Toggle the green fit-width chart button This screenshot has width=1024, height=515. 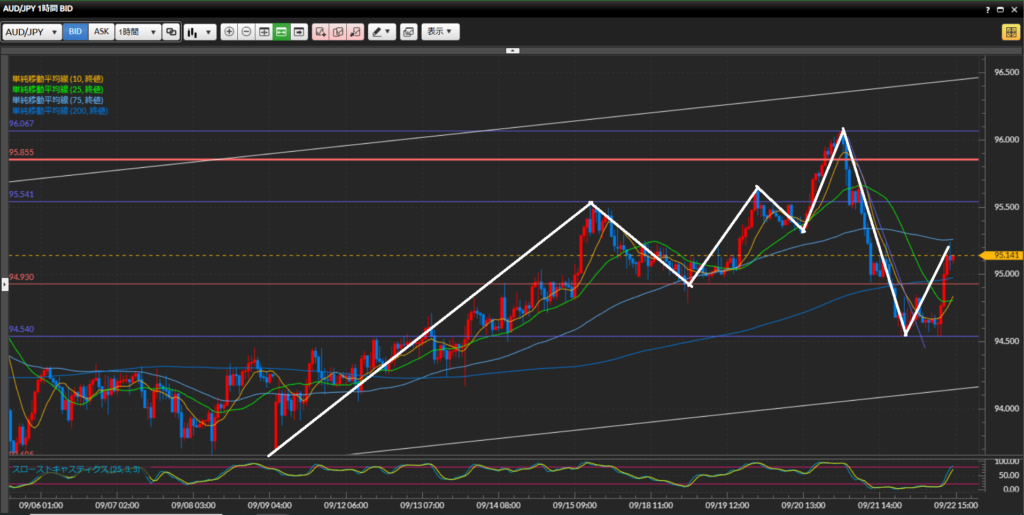pos(281,32)
